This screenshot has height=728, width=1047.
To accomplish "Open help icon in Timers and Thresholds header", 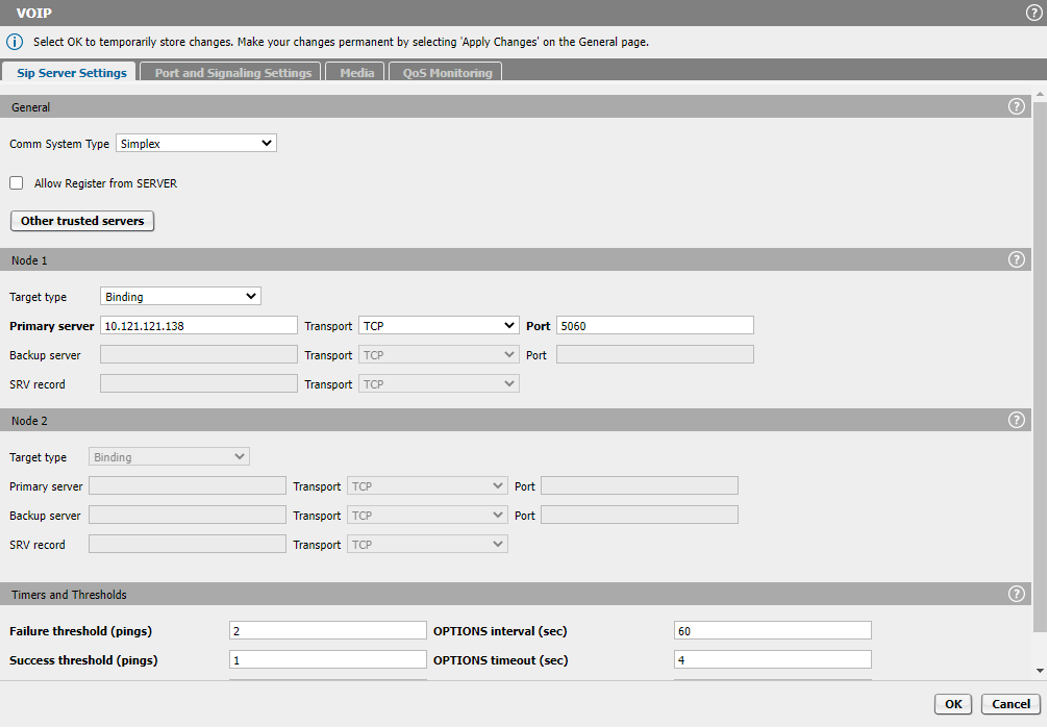I will click(1016, 593).
